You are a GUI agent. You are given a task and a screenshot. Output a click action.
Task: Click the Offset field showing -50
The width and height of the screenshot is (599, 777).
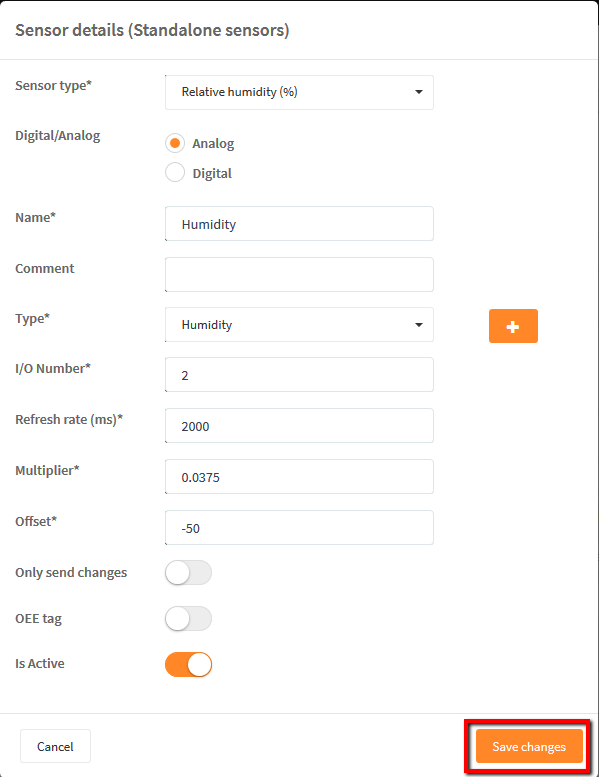pyautogui.click(x=299, y=528)
